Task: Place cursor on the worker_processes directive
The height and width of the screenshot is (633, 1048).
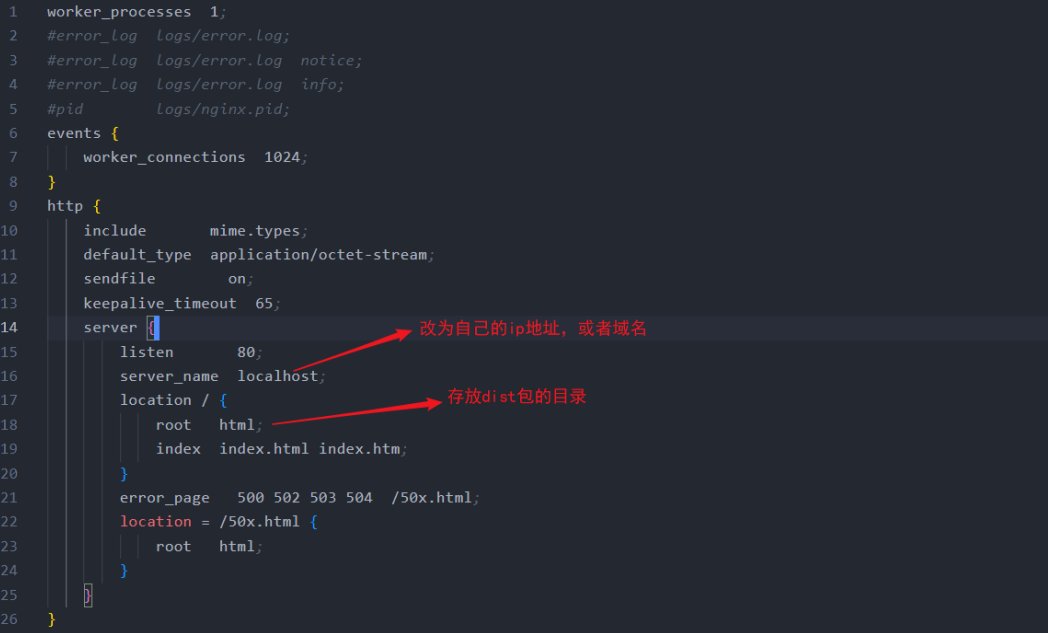Action: point(119,12)
